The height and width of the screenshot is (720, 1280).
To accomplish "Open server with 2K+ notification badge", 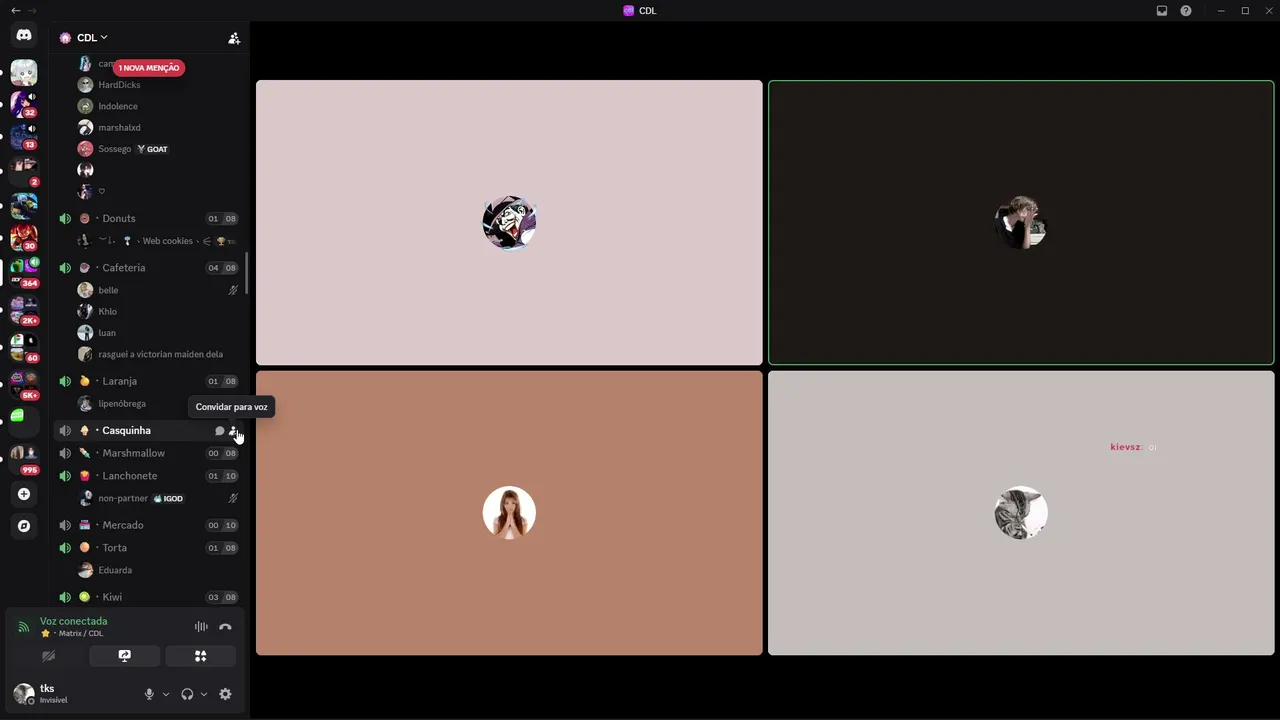I will coord(24,310).
